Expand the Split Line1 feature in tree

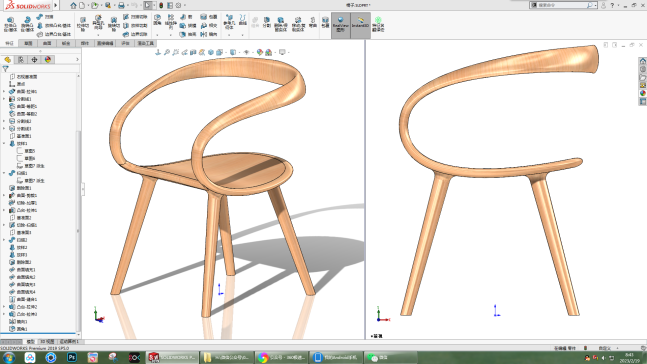point(4,99)
